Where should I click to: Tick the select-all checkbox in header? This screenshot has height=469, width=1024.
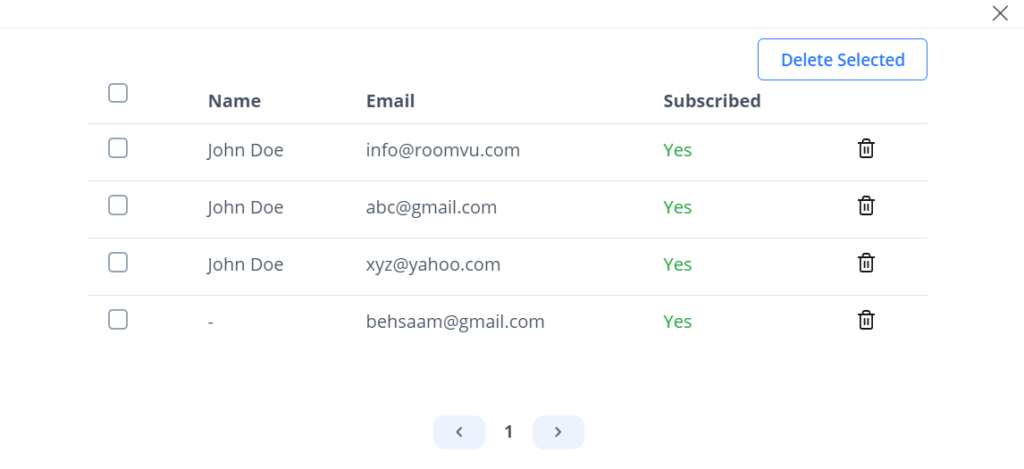click(118, 93)
